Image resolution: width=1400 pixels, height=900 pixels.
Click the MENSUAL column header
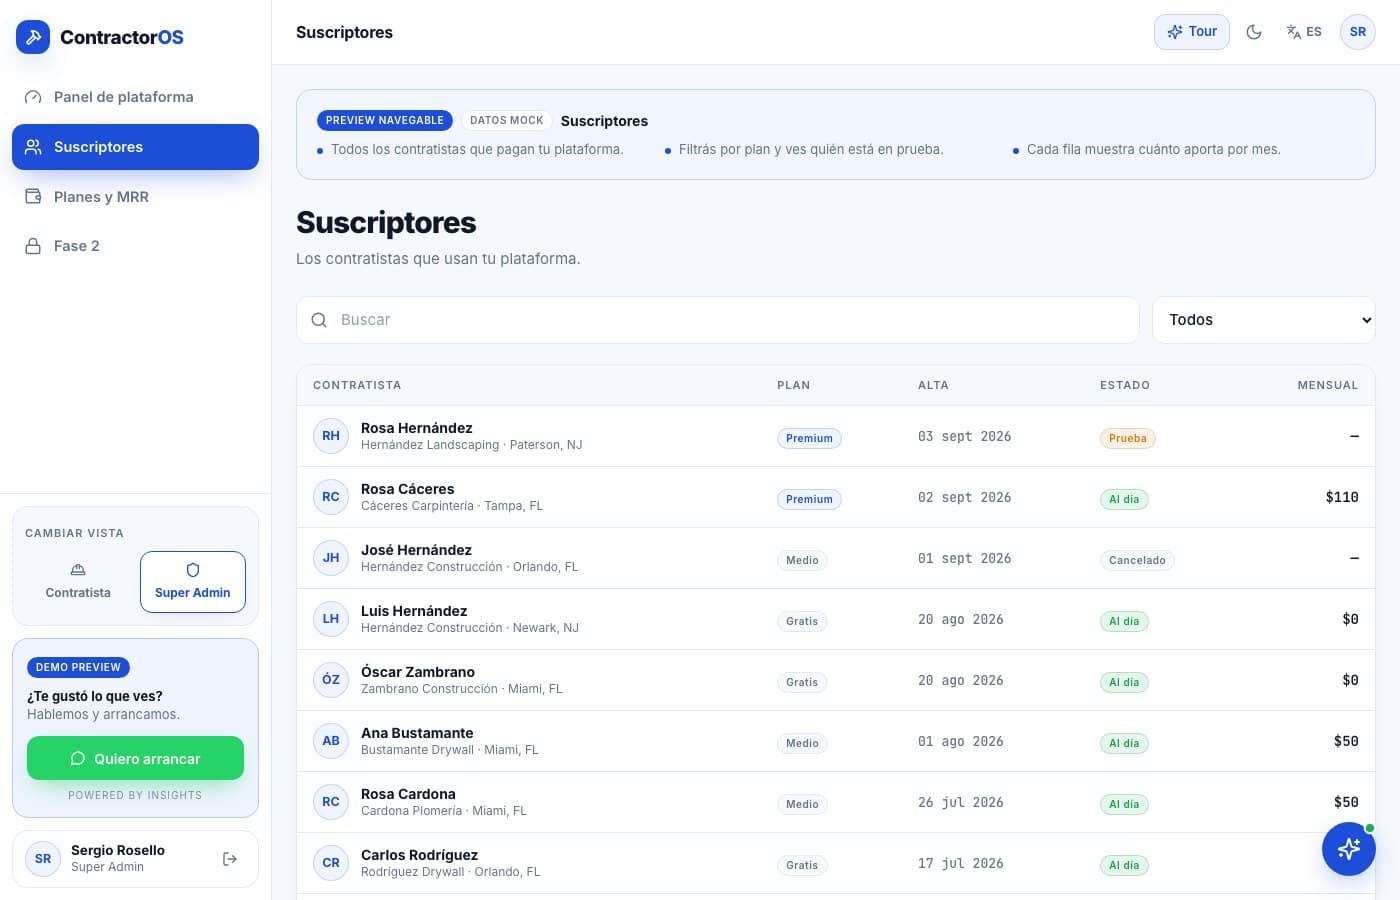coord(1328,385)
